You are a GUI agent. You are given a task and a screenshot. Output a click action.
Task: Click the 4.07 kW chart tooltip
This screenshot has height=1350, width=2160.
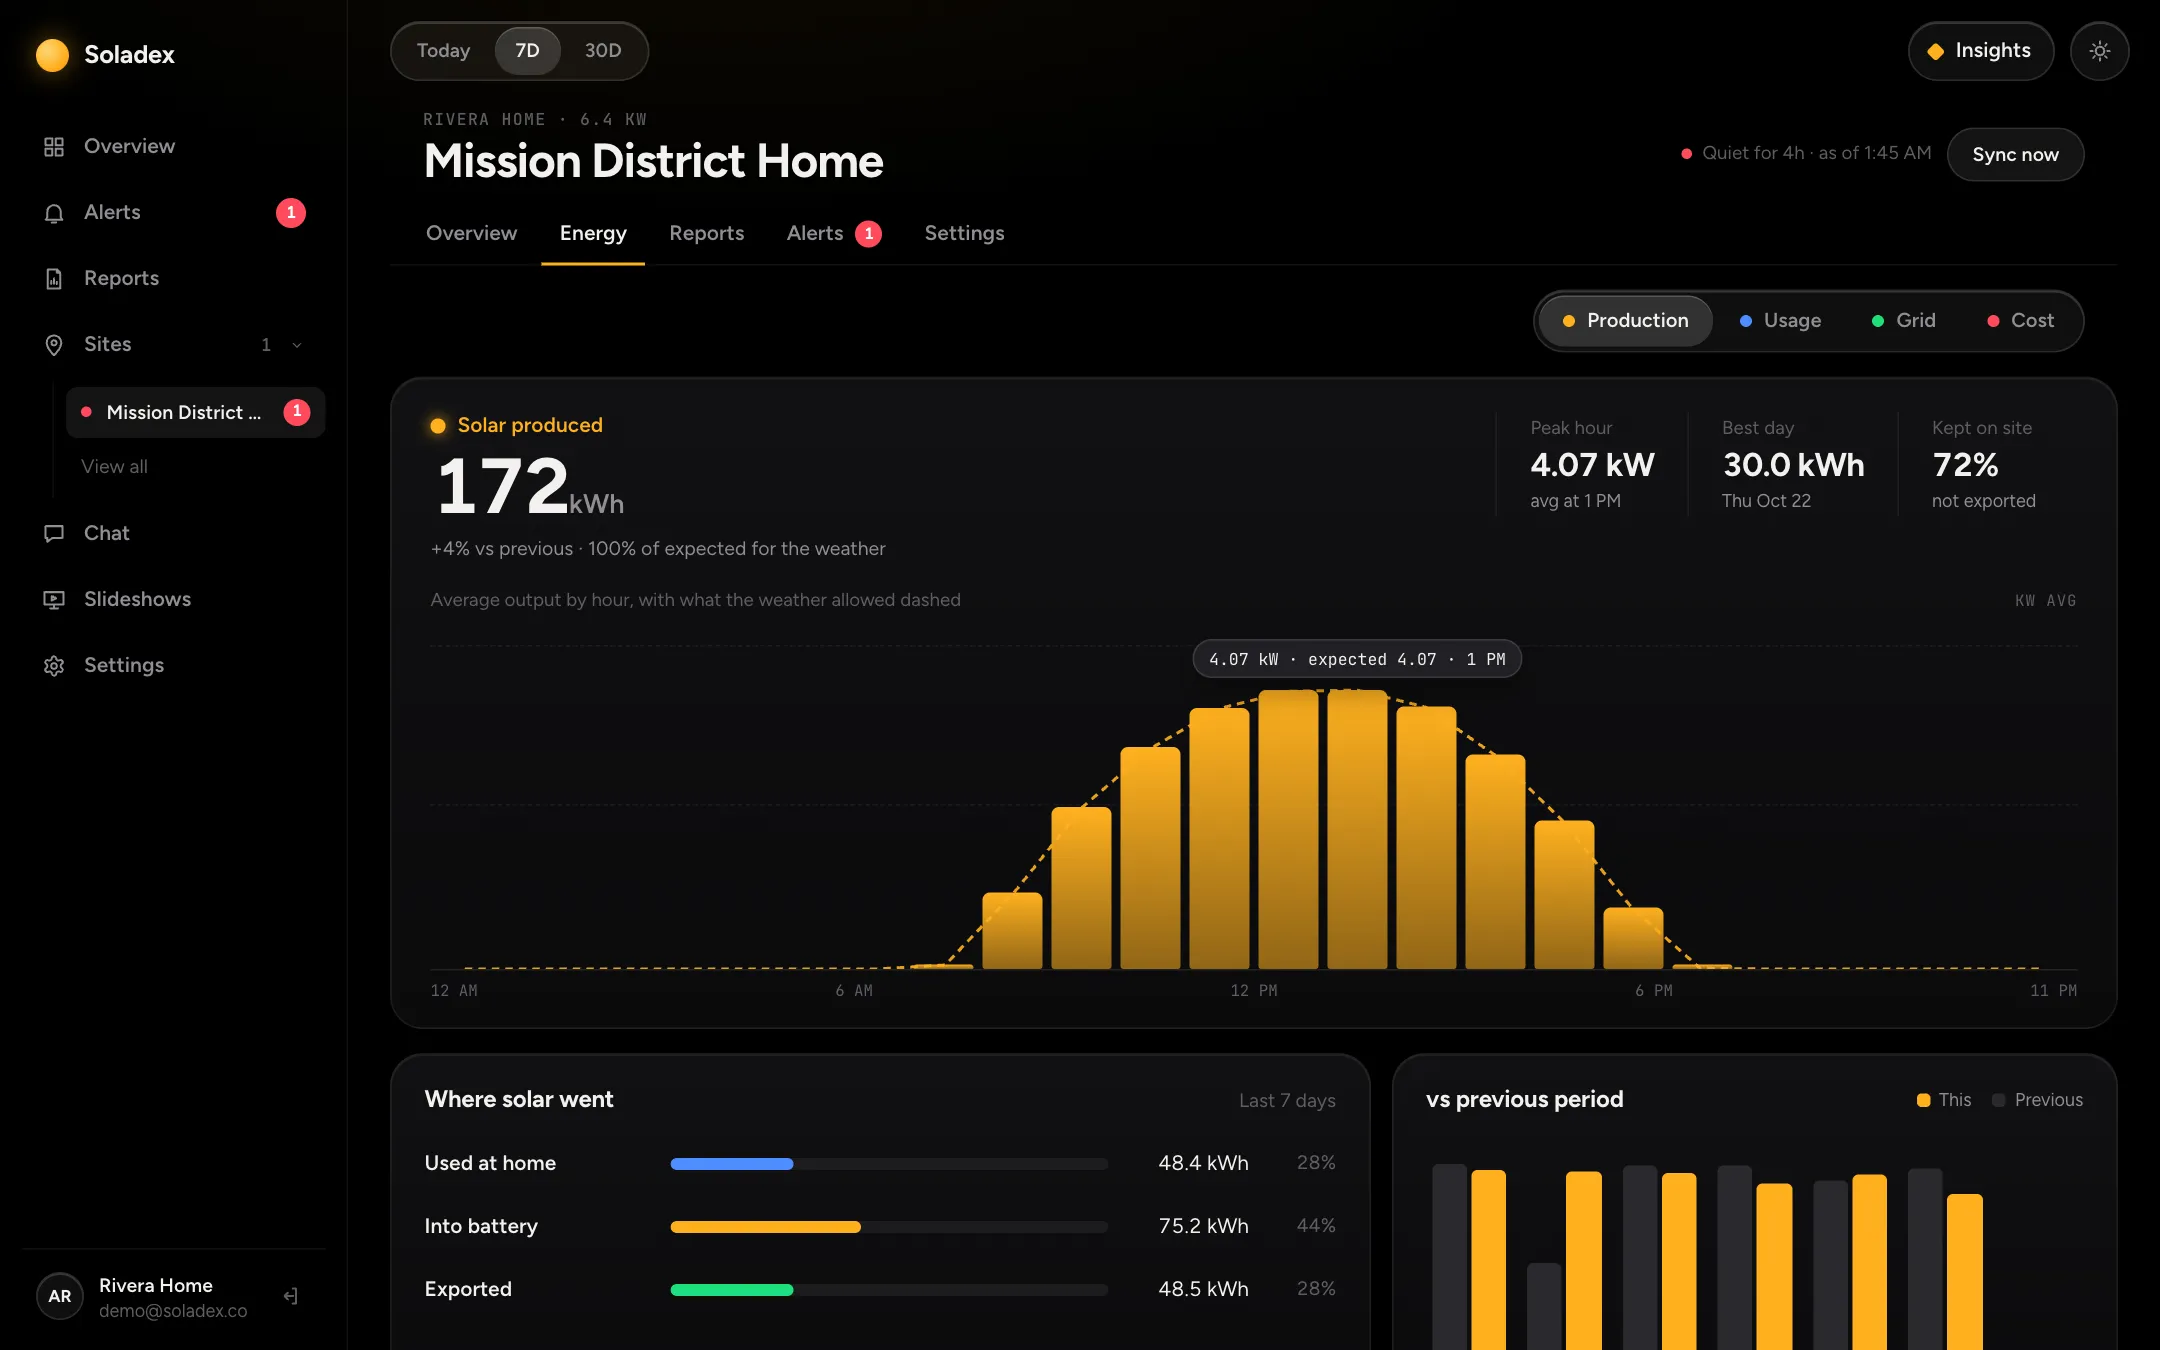click(x=1357, y=659)
